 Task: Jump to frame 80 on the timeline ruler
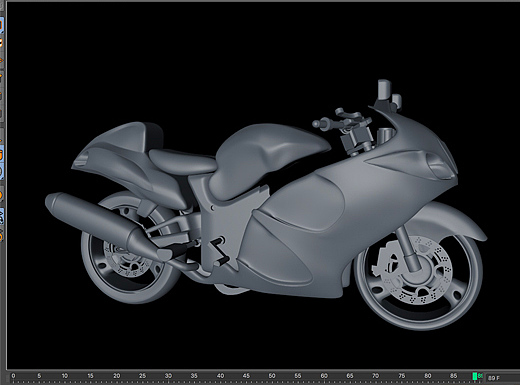(428, 376)
